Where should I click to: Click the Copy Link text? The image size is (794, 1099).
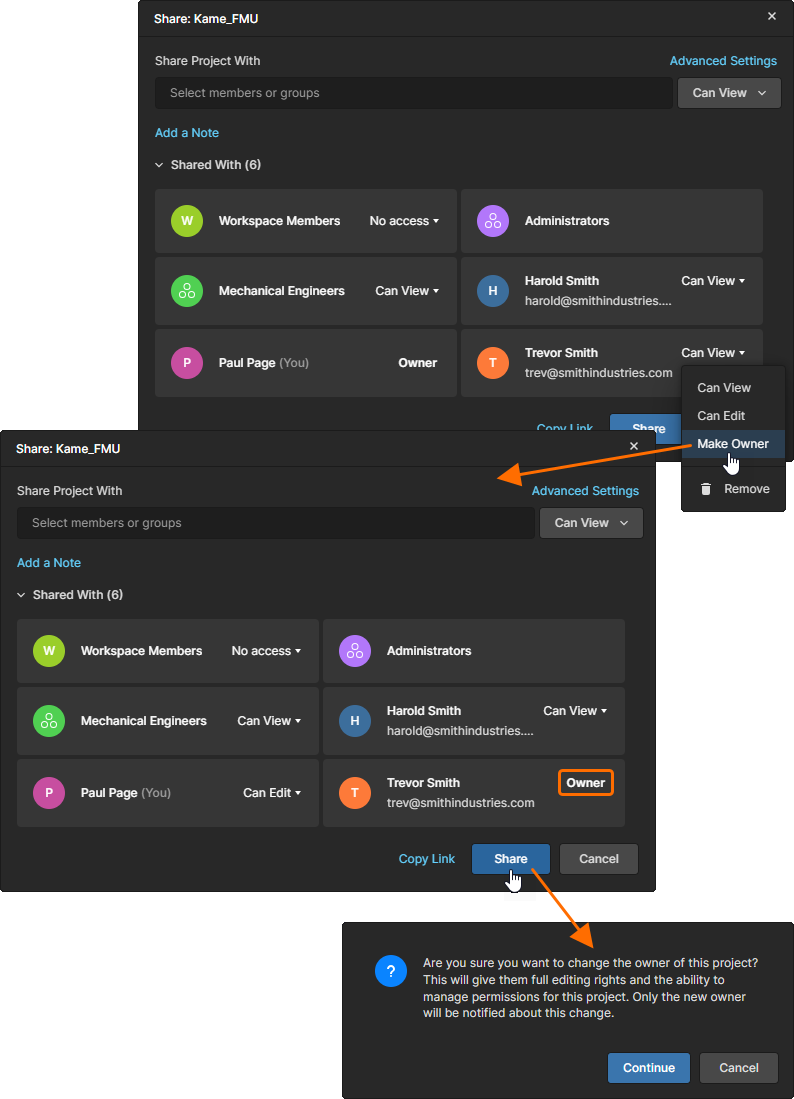click(427, 858)
